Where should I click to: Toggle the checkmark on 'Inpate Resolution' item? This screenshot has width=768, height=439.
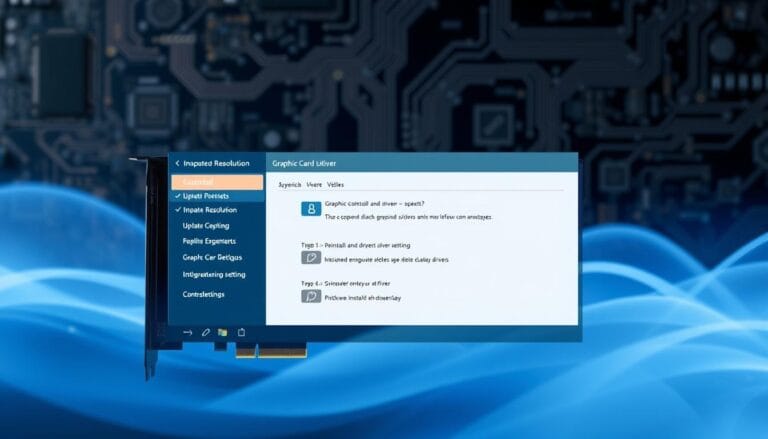[178, 211]
